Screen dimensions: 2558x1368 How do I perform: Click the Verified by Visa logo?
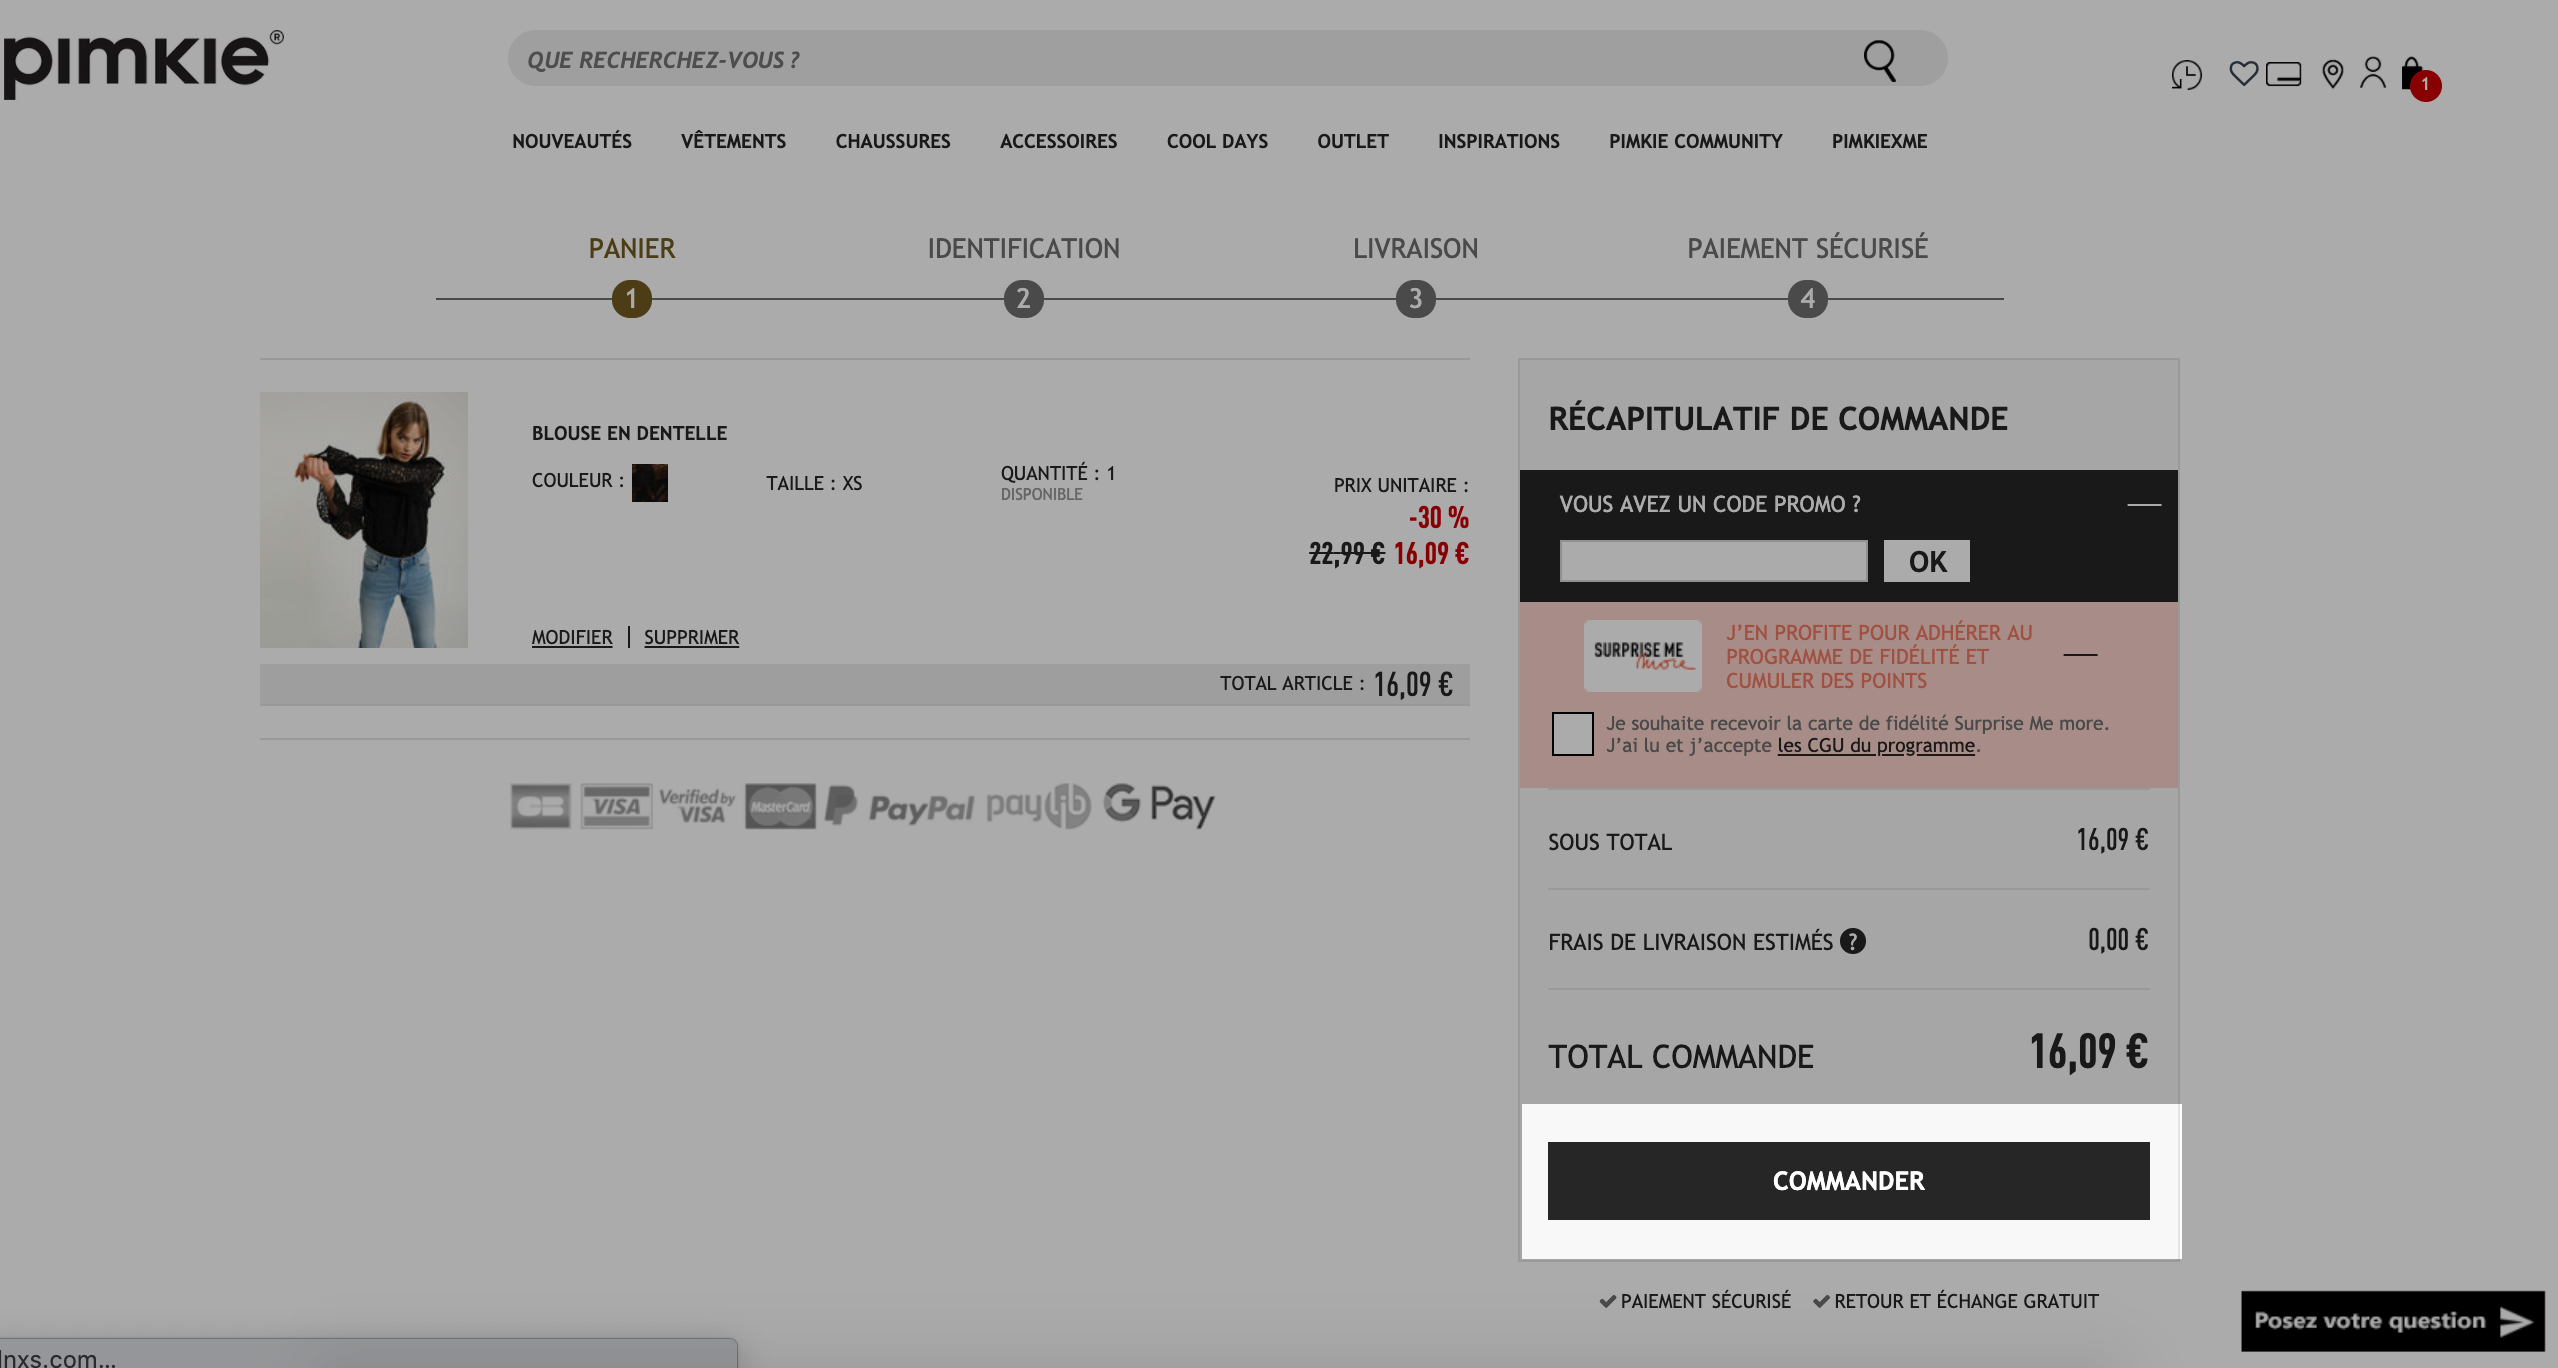click(x=697, y=805)
